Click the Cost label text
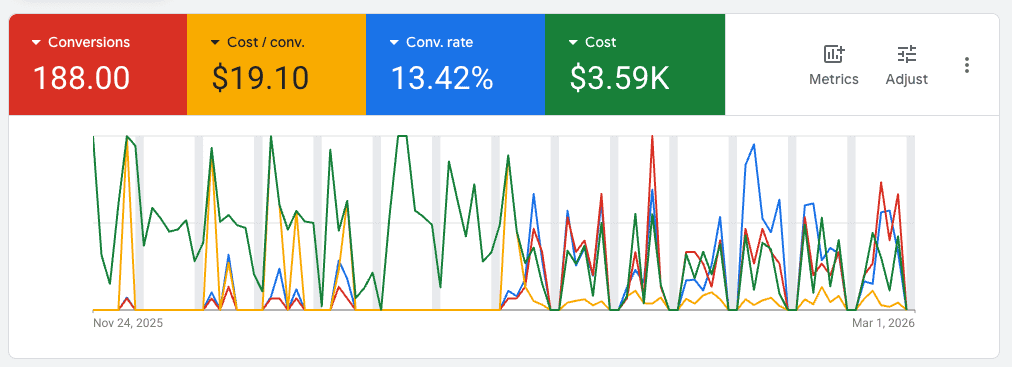 click(600, 43)
